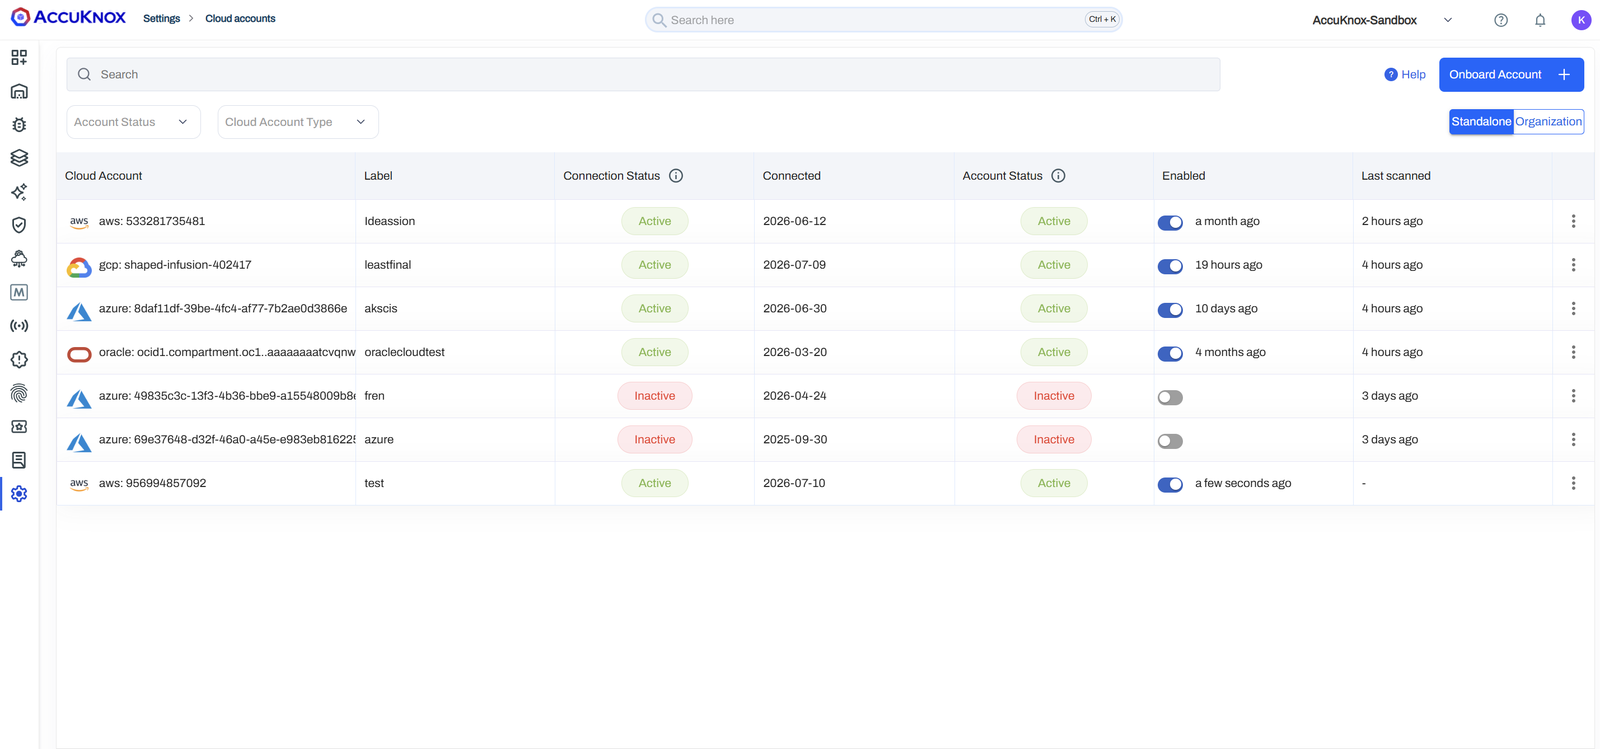Click the Account Status column info icon
1600x749 pixels.
click(x=1058, y=176)
